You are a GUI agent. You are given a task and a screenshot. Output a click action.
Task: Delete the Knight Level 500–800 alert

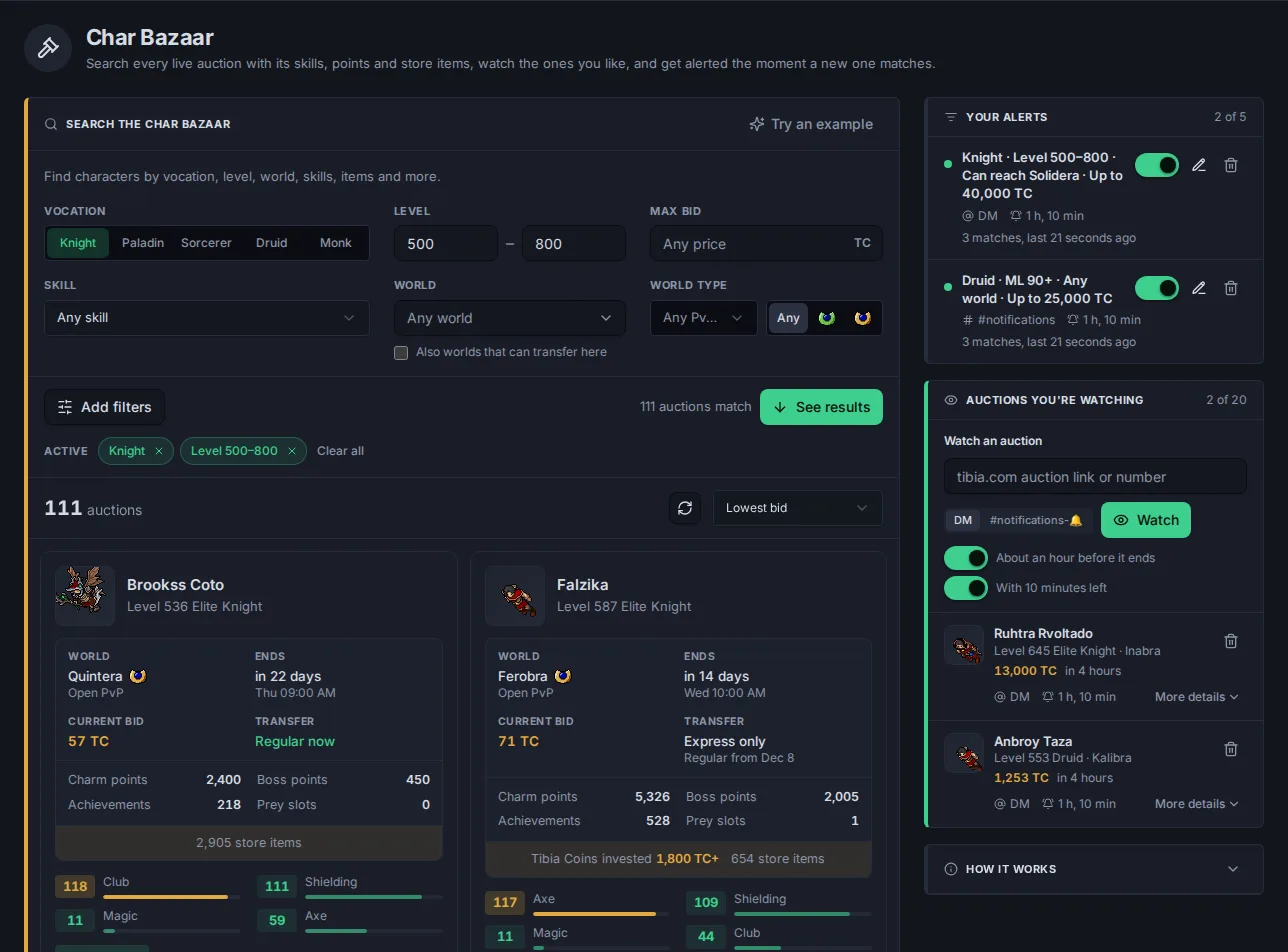tap(1231, 165)
